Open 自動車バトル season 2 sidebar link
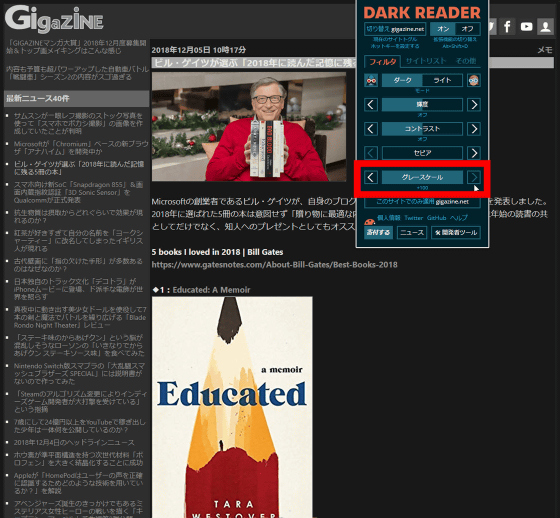Viewport: 560px width, 518px height. [77, 73]
